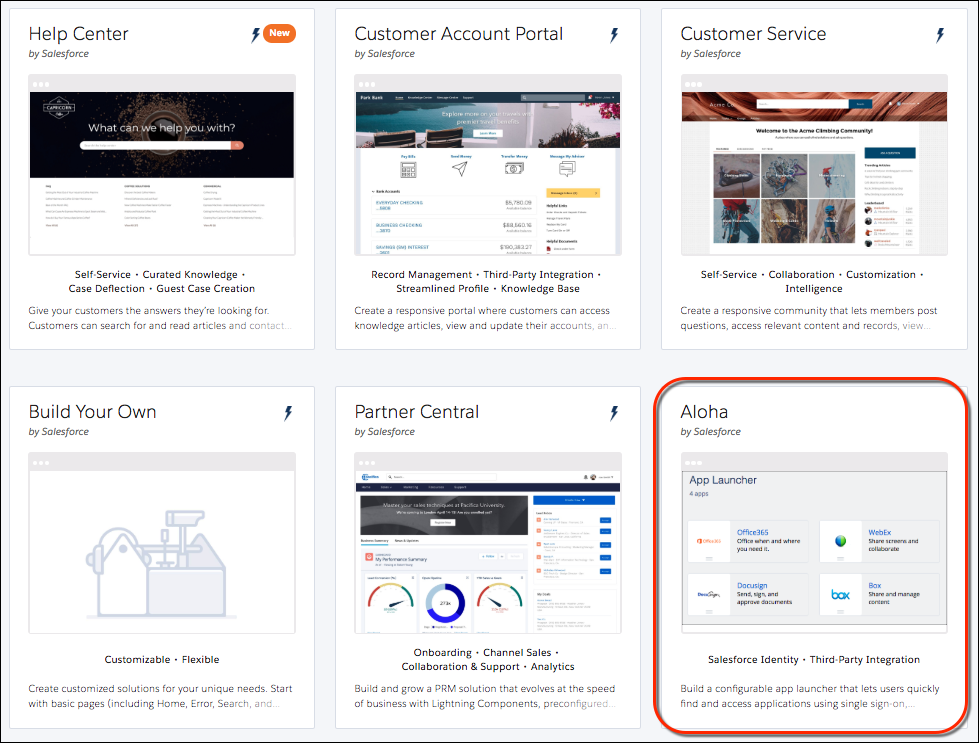The width and height of the screenshot is (979, 743).
Task: Click the DocuSign logo in Aloha preview
Action: [709, 594]
